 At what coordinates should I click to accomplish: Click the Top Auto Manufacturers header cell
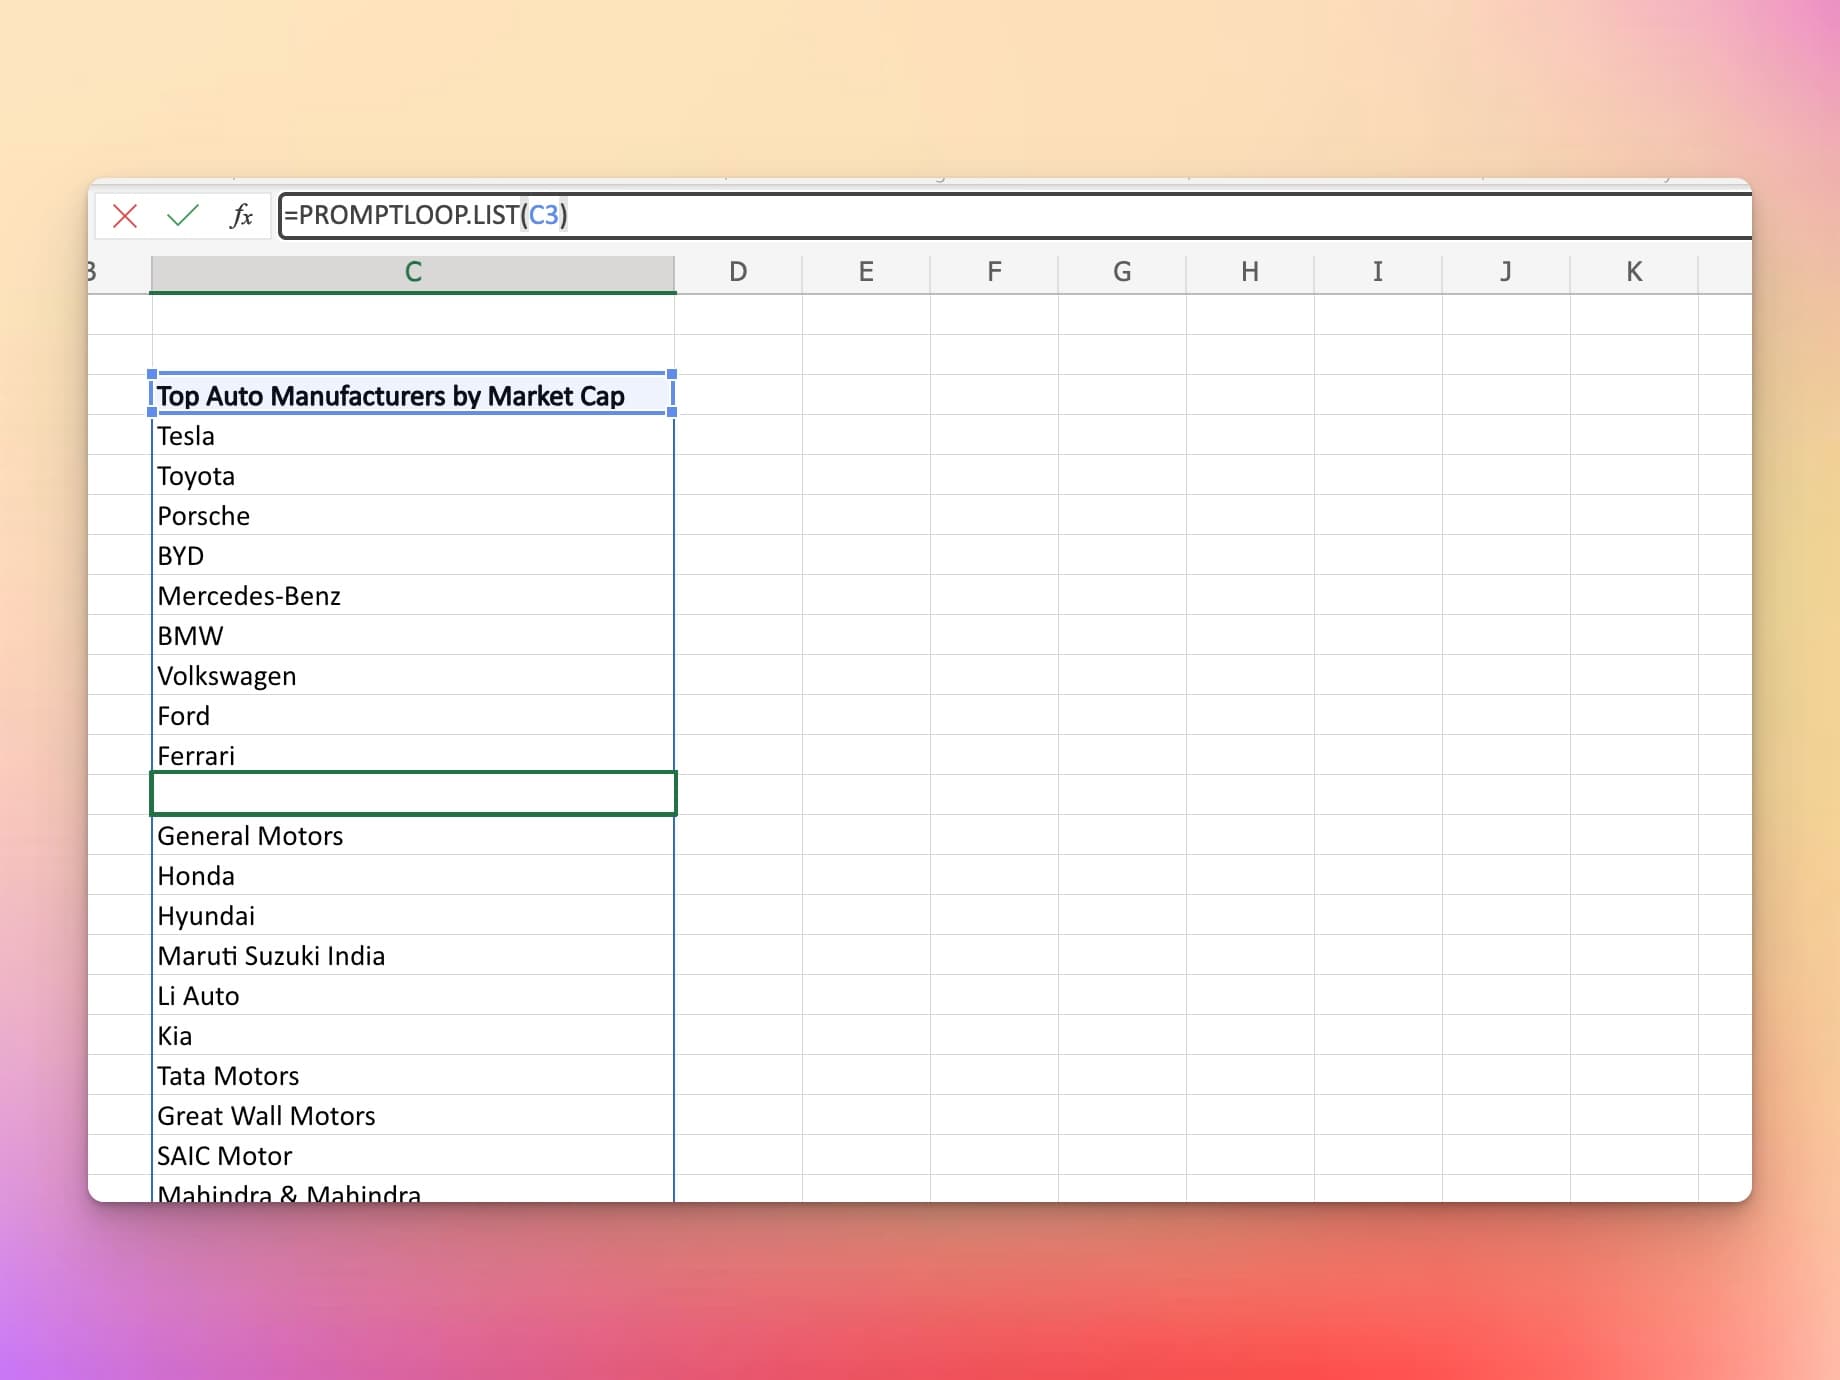tap(412, 395)
